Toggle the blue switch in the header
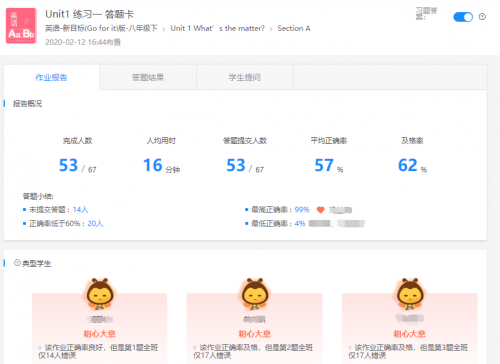The image size is (500, 364). pyautogui.click(x=463, y=17)
